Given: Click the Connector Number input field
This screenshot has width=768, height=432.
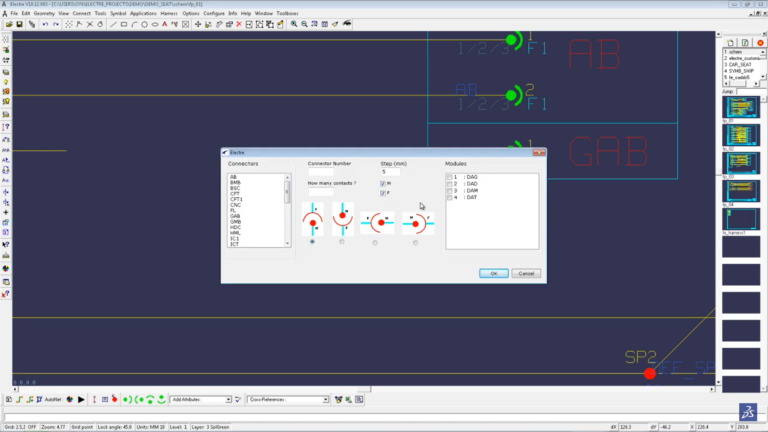Looking at the screenshot, I should [321, 172].
